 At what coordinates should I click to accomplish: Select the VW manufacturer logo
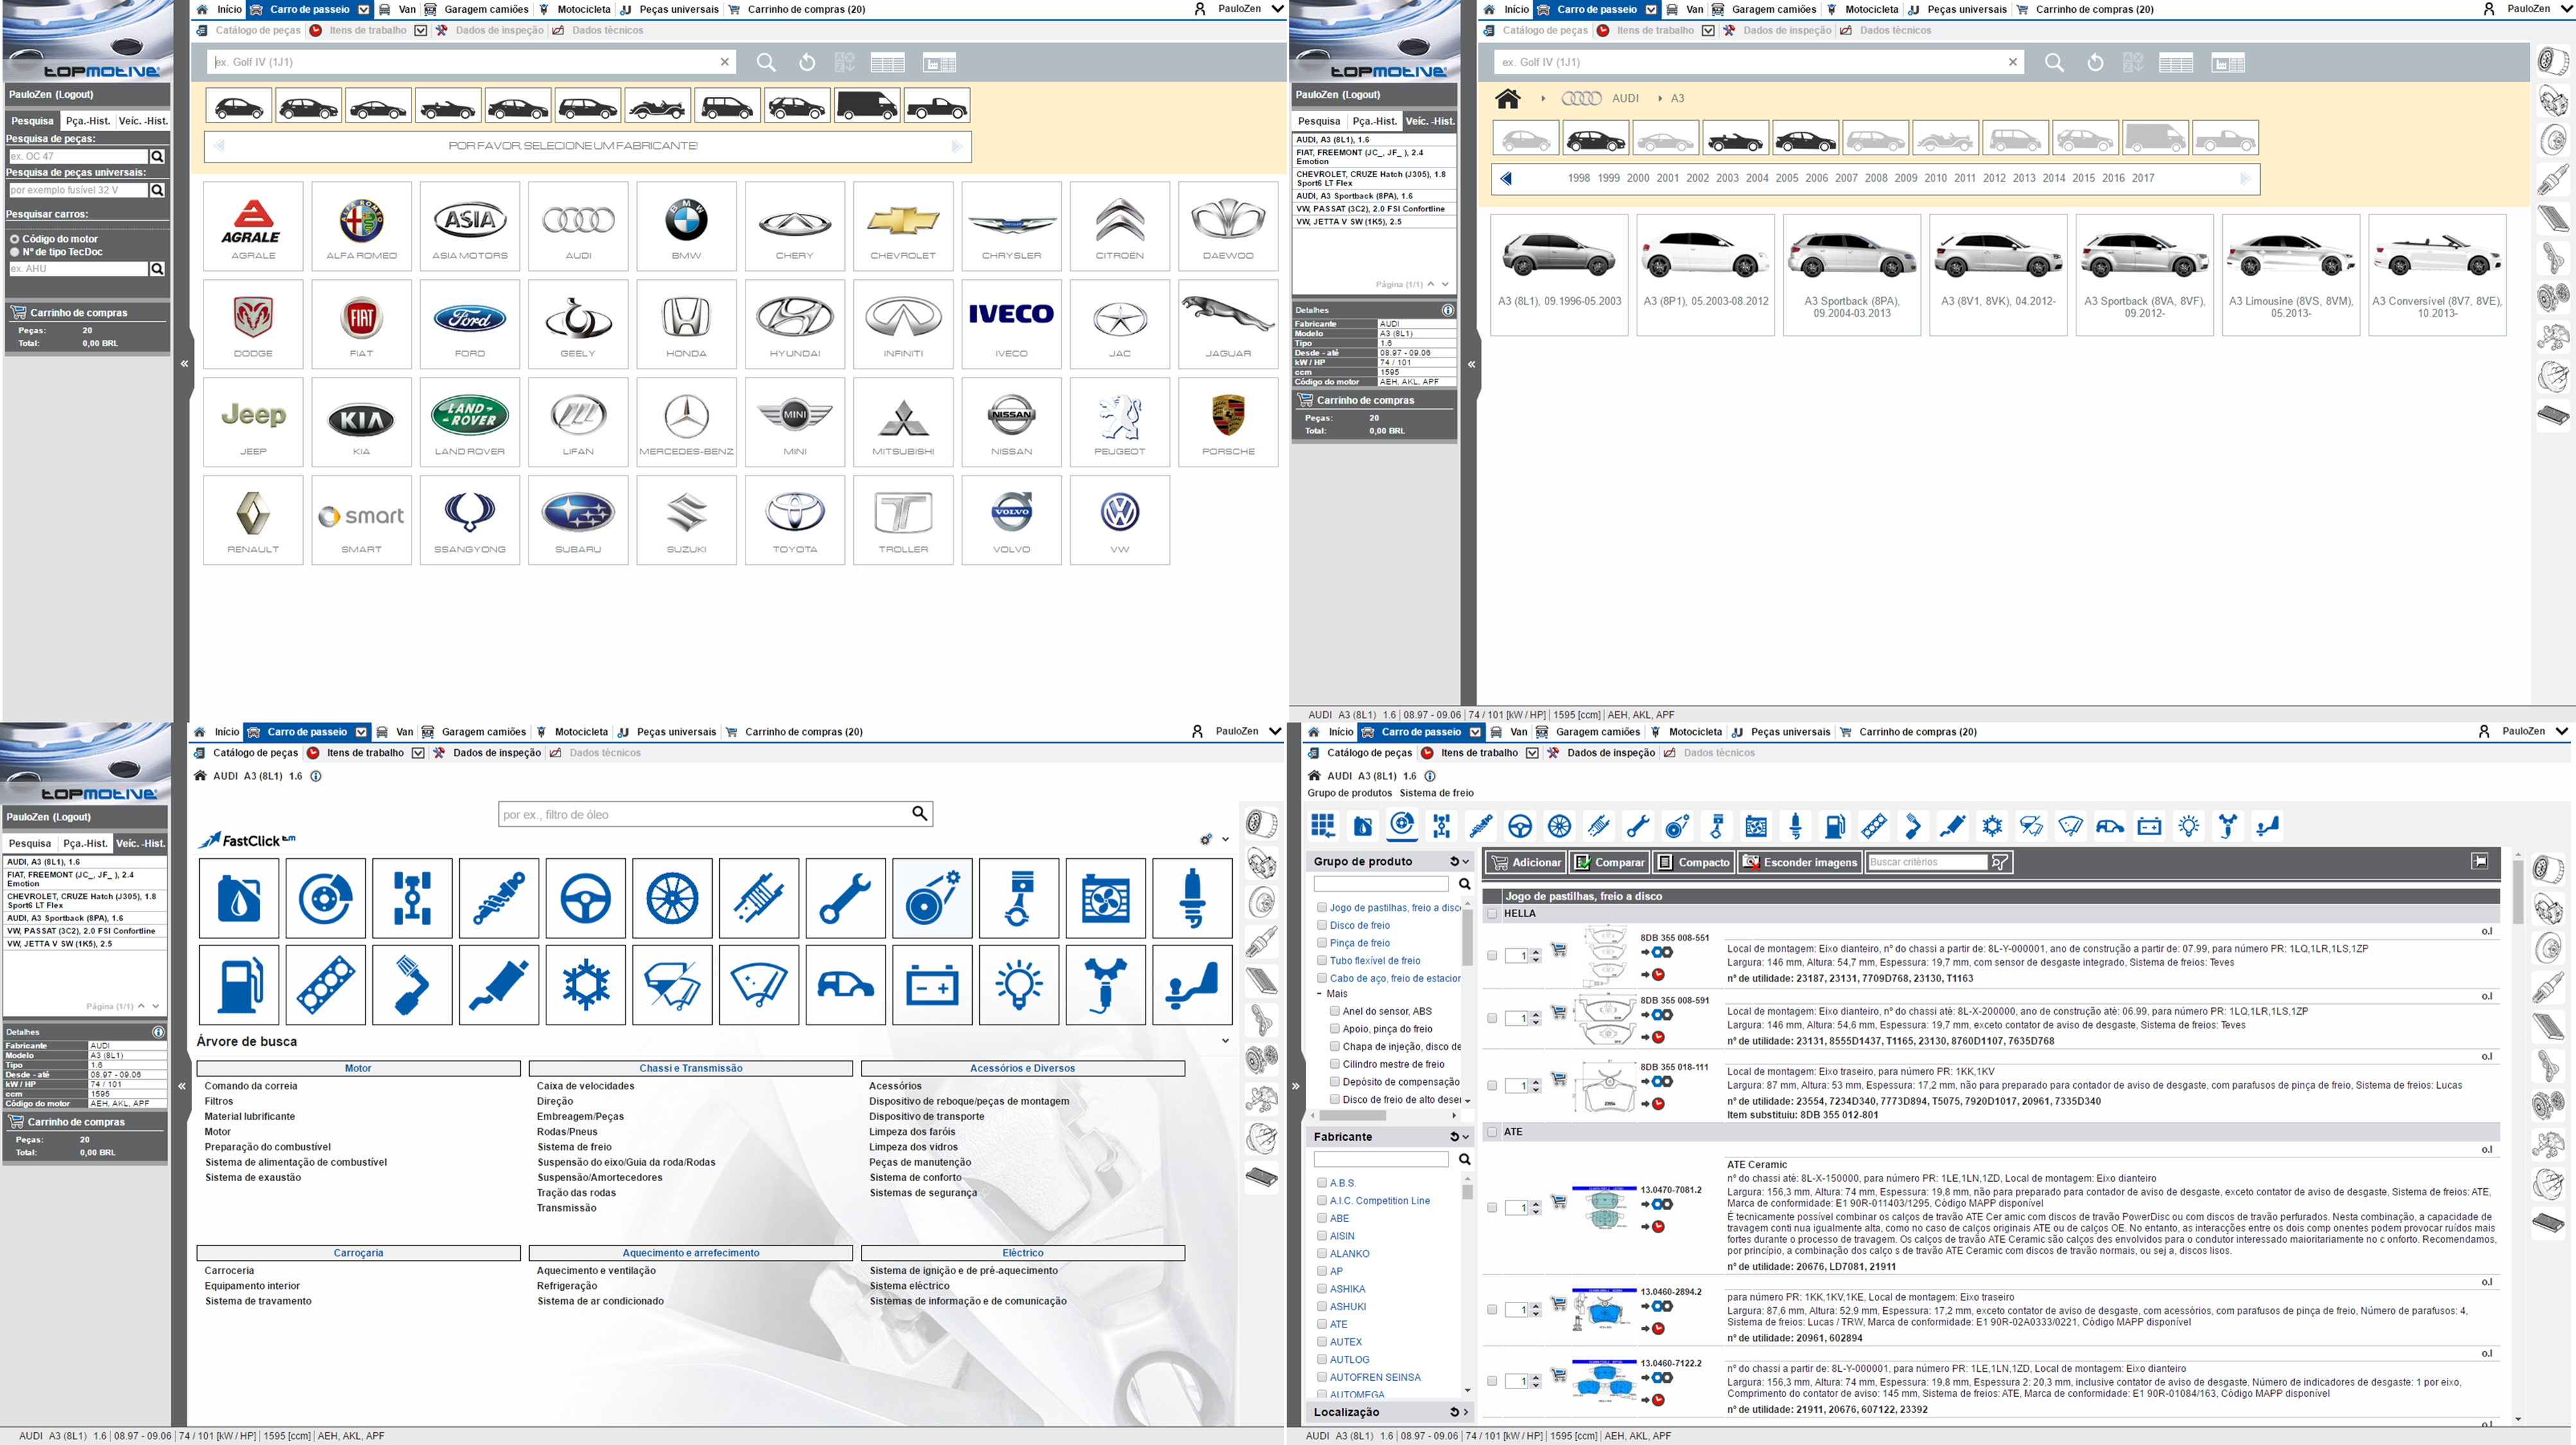pos(1120,520)
